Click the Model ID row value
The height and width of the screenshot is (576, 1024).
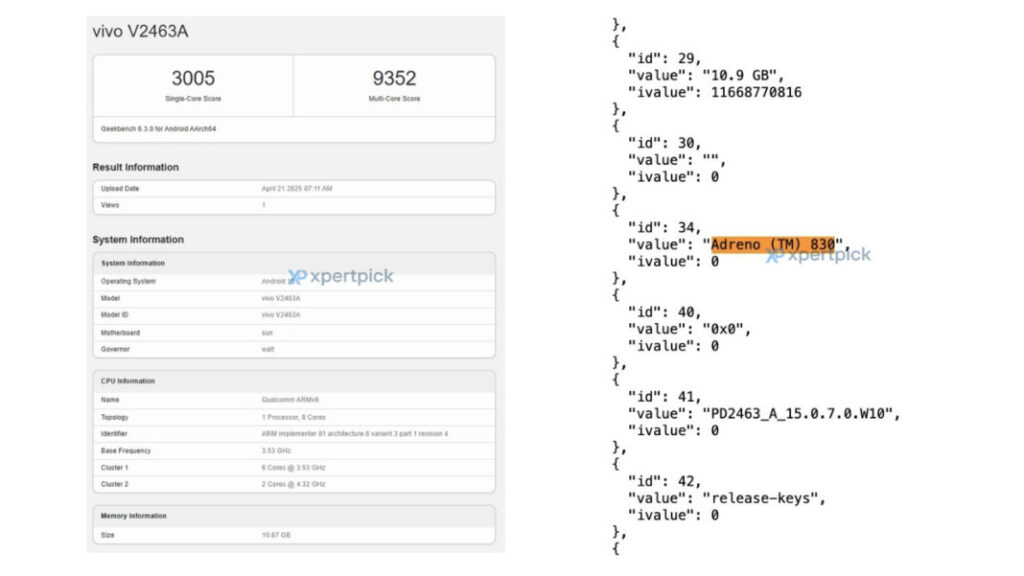[281, 315]
